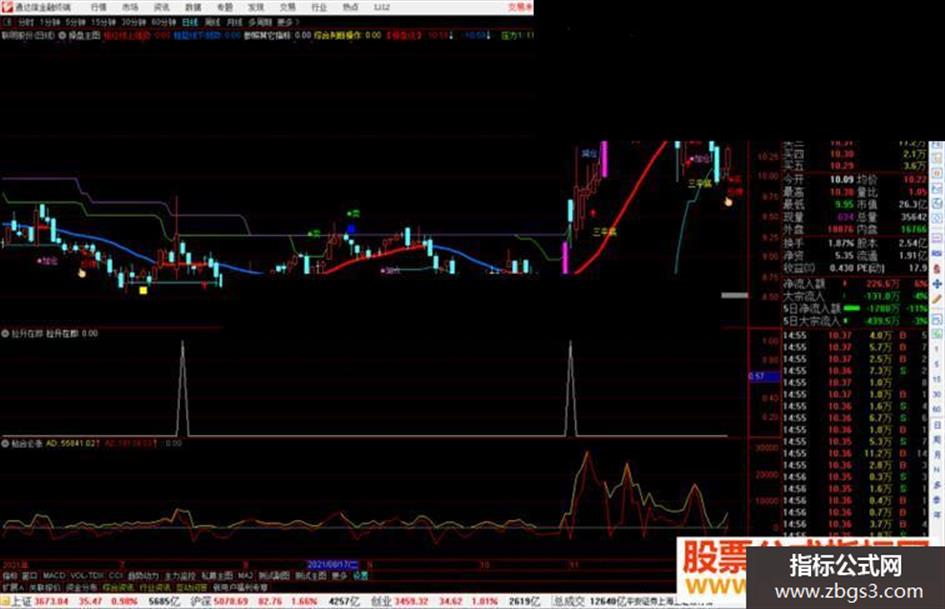This screenshot has width=945, height=609.
Task: Open the 资讯 menu
Action: click(x=162, y=7)
